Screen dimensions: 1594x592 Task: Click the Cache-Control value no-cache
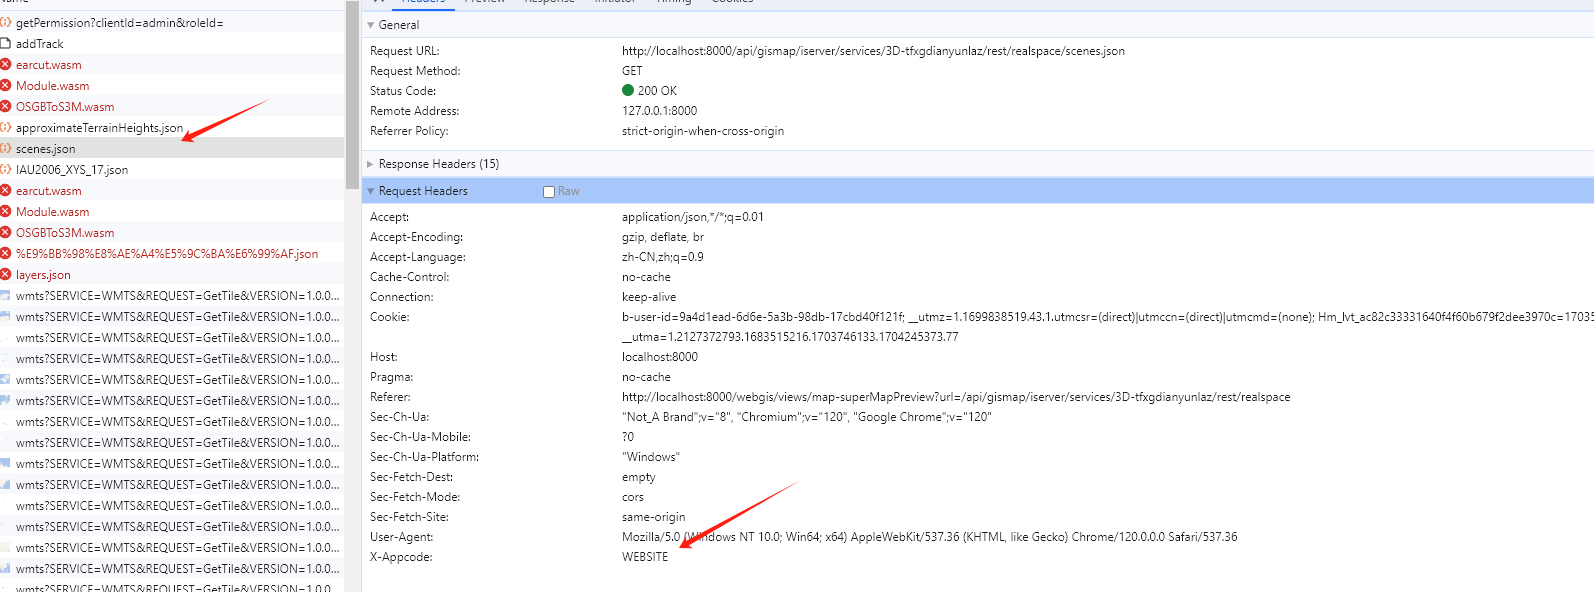(x=646, y=277)
